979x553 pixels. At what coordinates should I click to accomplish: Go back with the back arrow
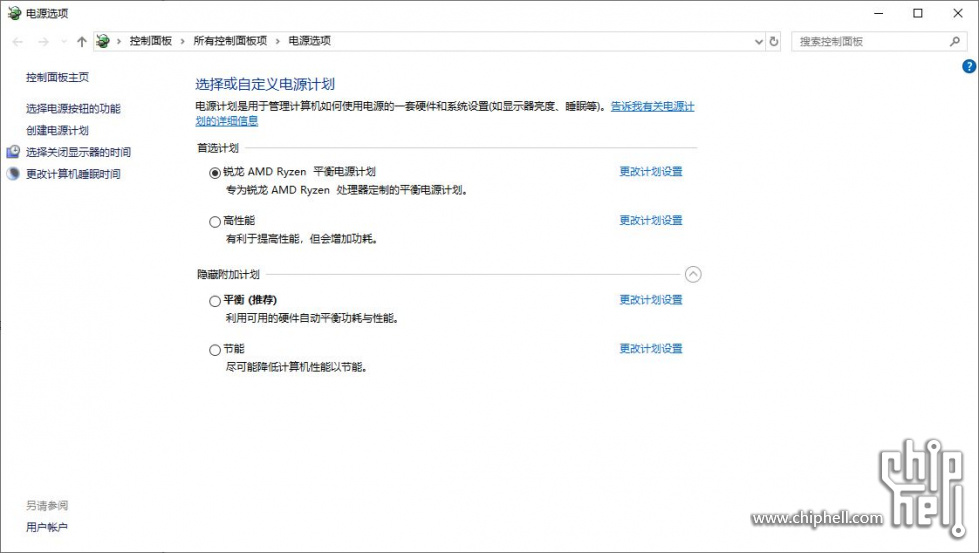[17, 42]
